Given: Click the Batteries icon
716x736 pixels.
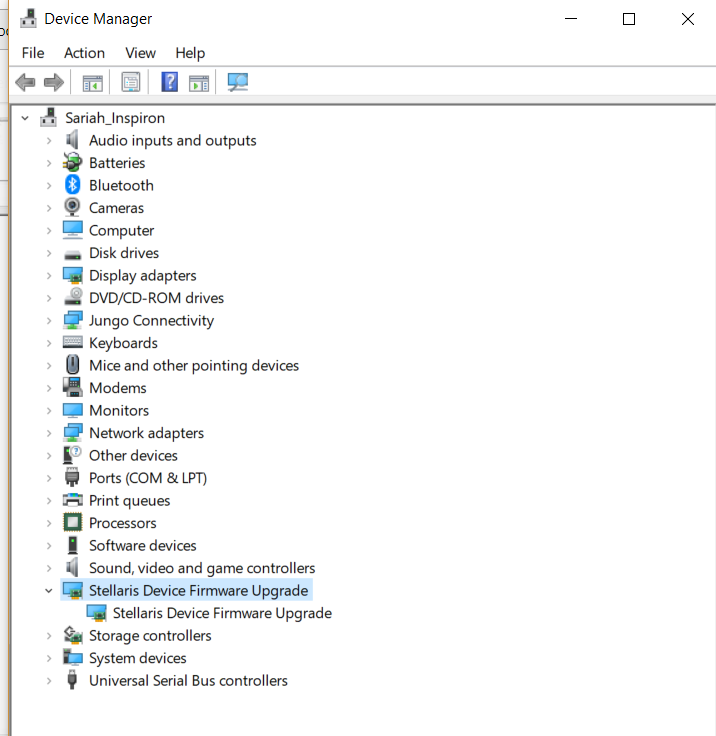Looking at the screenshot, I should 72,162.
